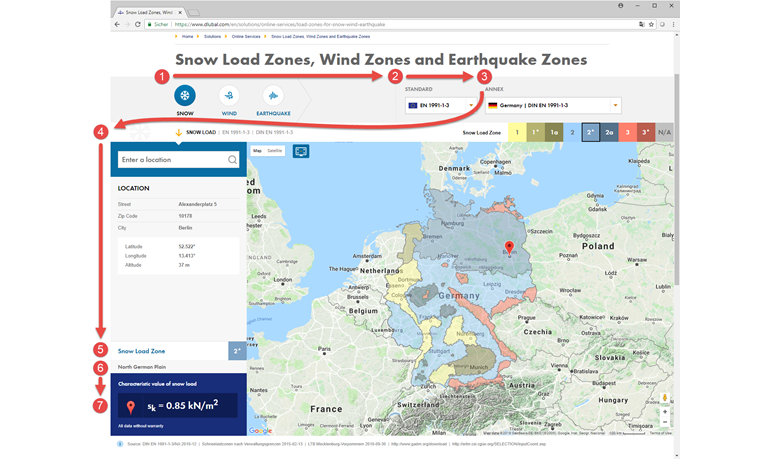This screenshot has width=760, height=459.
Task: Click the browser forward arrow
Action: point(127,24)
